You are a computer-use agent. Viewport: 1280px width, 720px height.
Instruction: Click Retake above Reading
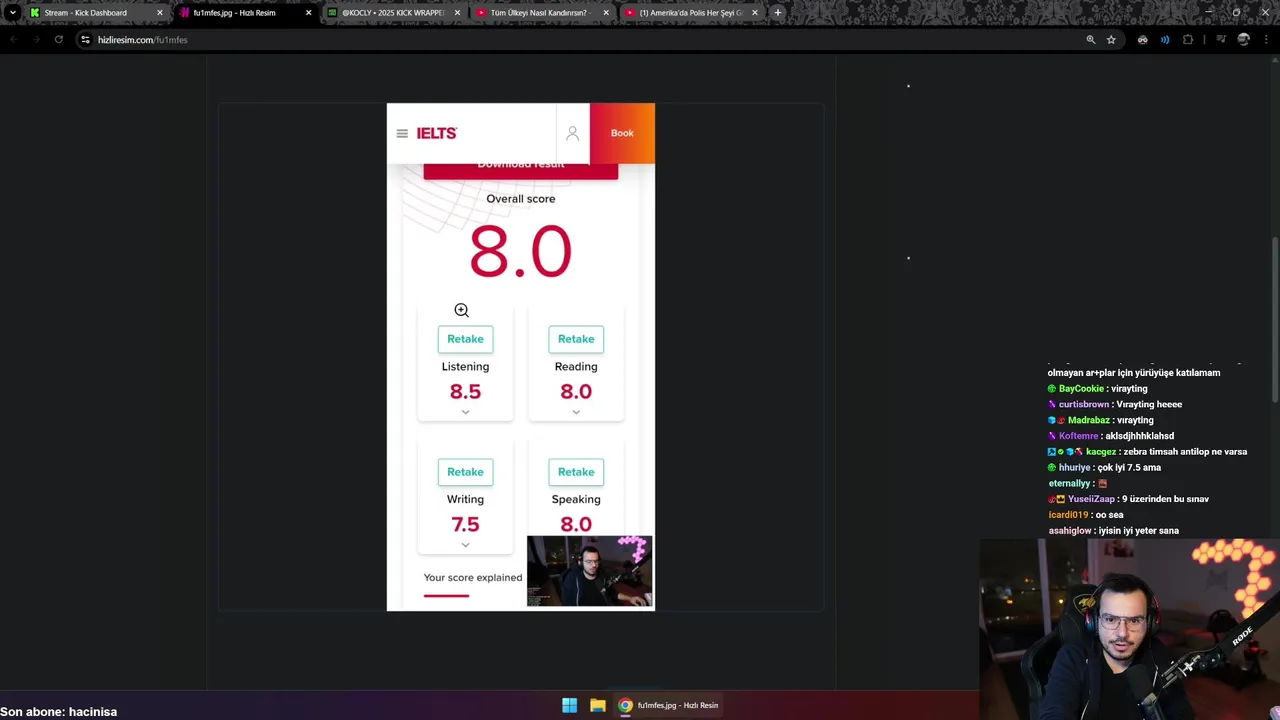576,339
